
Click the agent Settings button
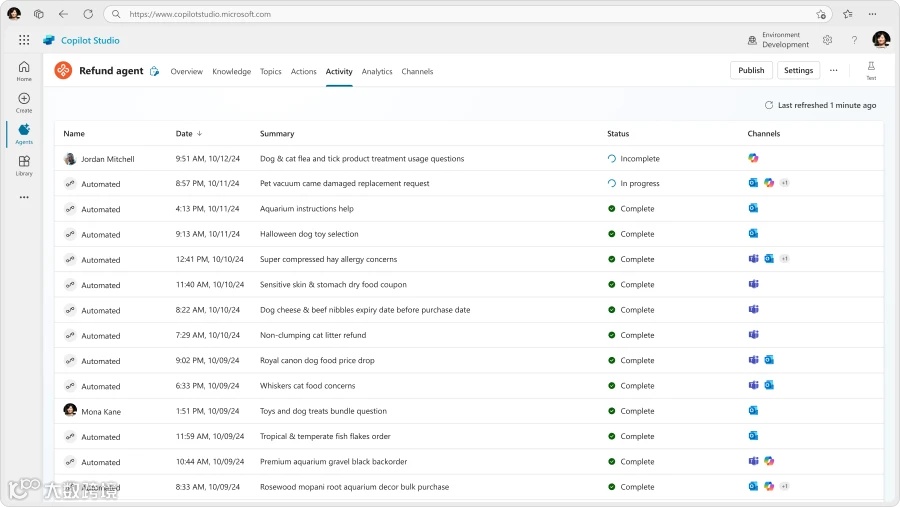[x=798, y=70]
